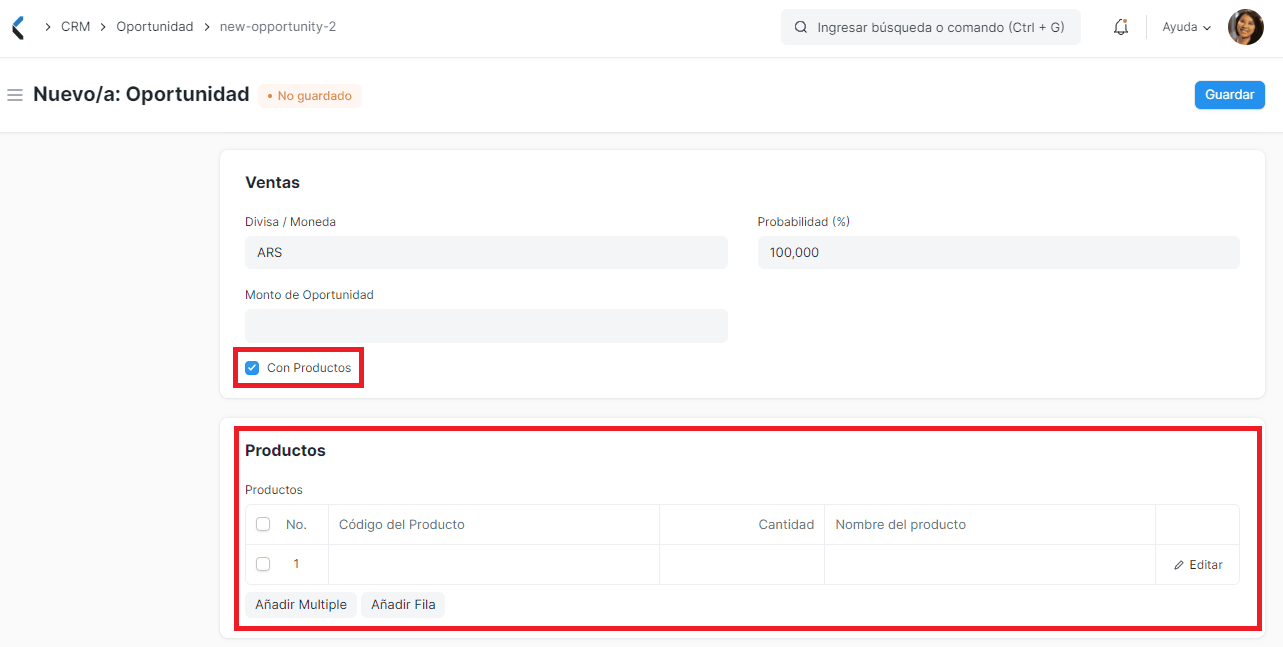
Task: Click the Monto de Oportunidad field
Action: 486,326
